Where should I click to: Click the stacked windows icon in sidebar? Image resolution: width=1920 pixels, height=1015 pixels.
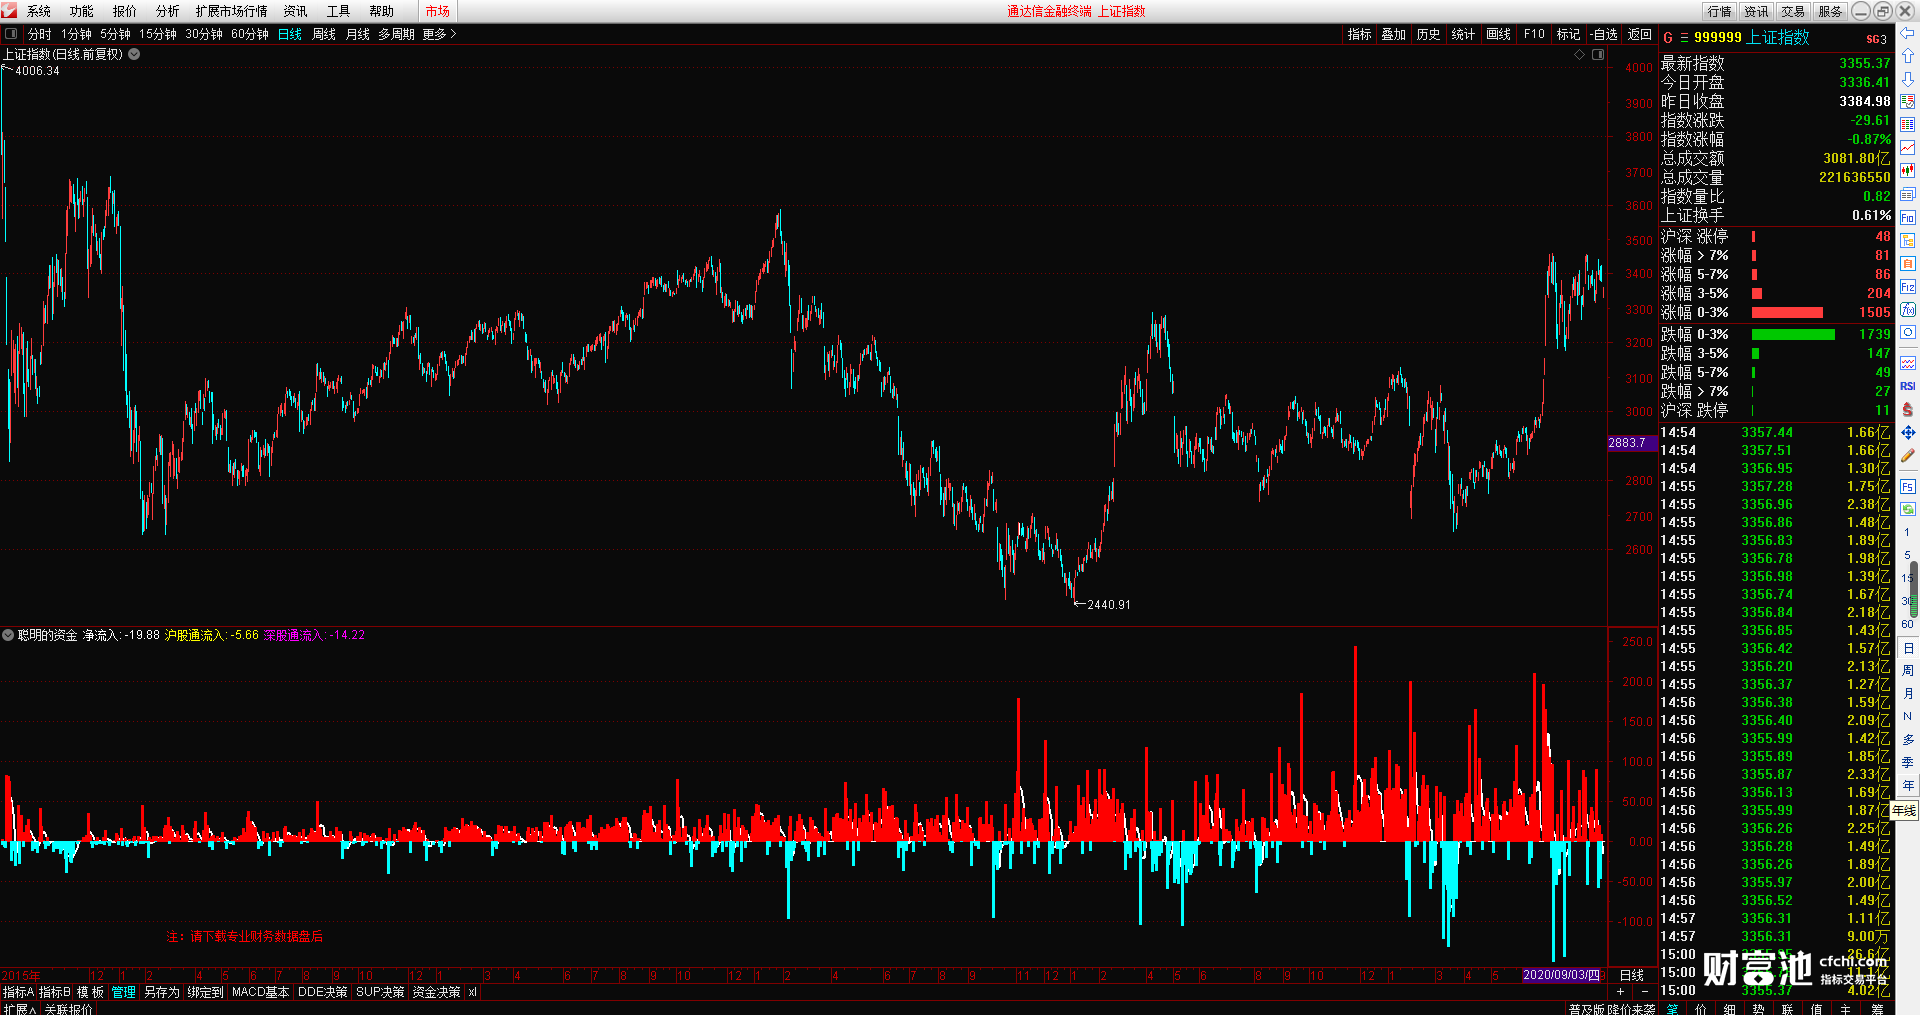click(1908, 194)
